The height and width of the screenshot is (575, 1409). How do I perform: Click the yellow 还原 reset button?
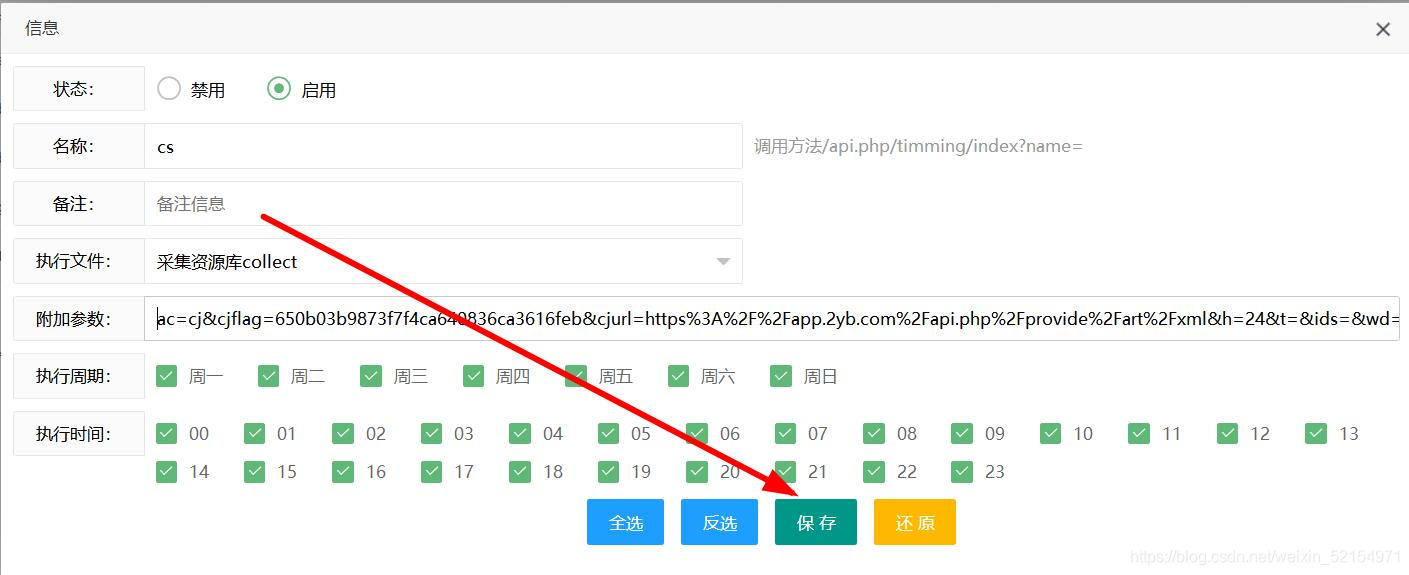pos(914,522)
